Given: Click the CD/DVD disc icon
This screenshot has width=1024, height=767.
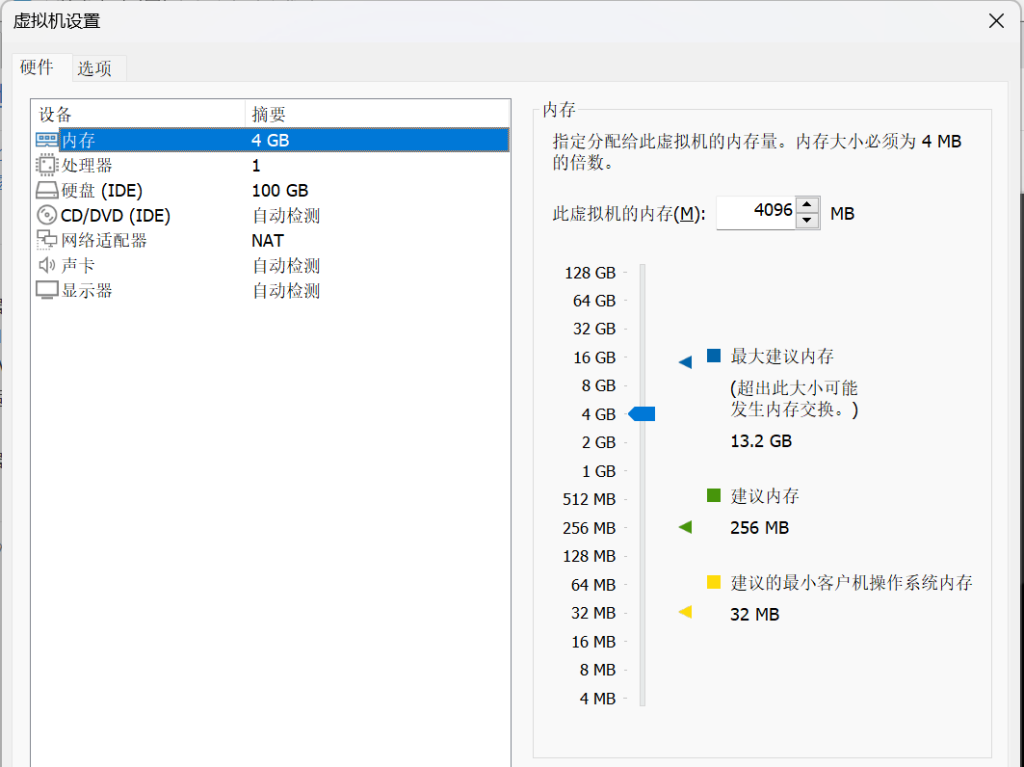Looking at the screenshot, I should [47, 215].
